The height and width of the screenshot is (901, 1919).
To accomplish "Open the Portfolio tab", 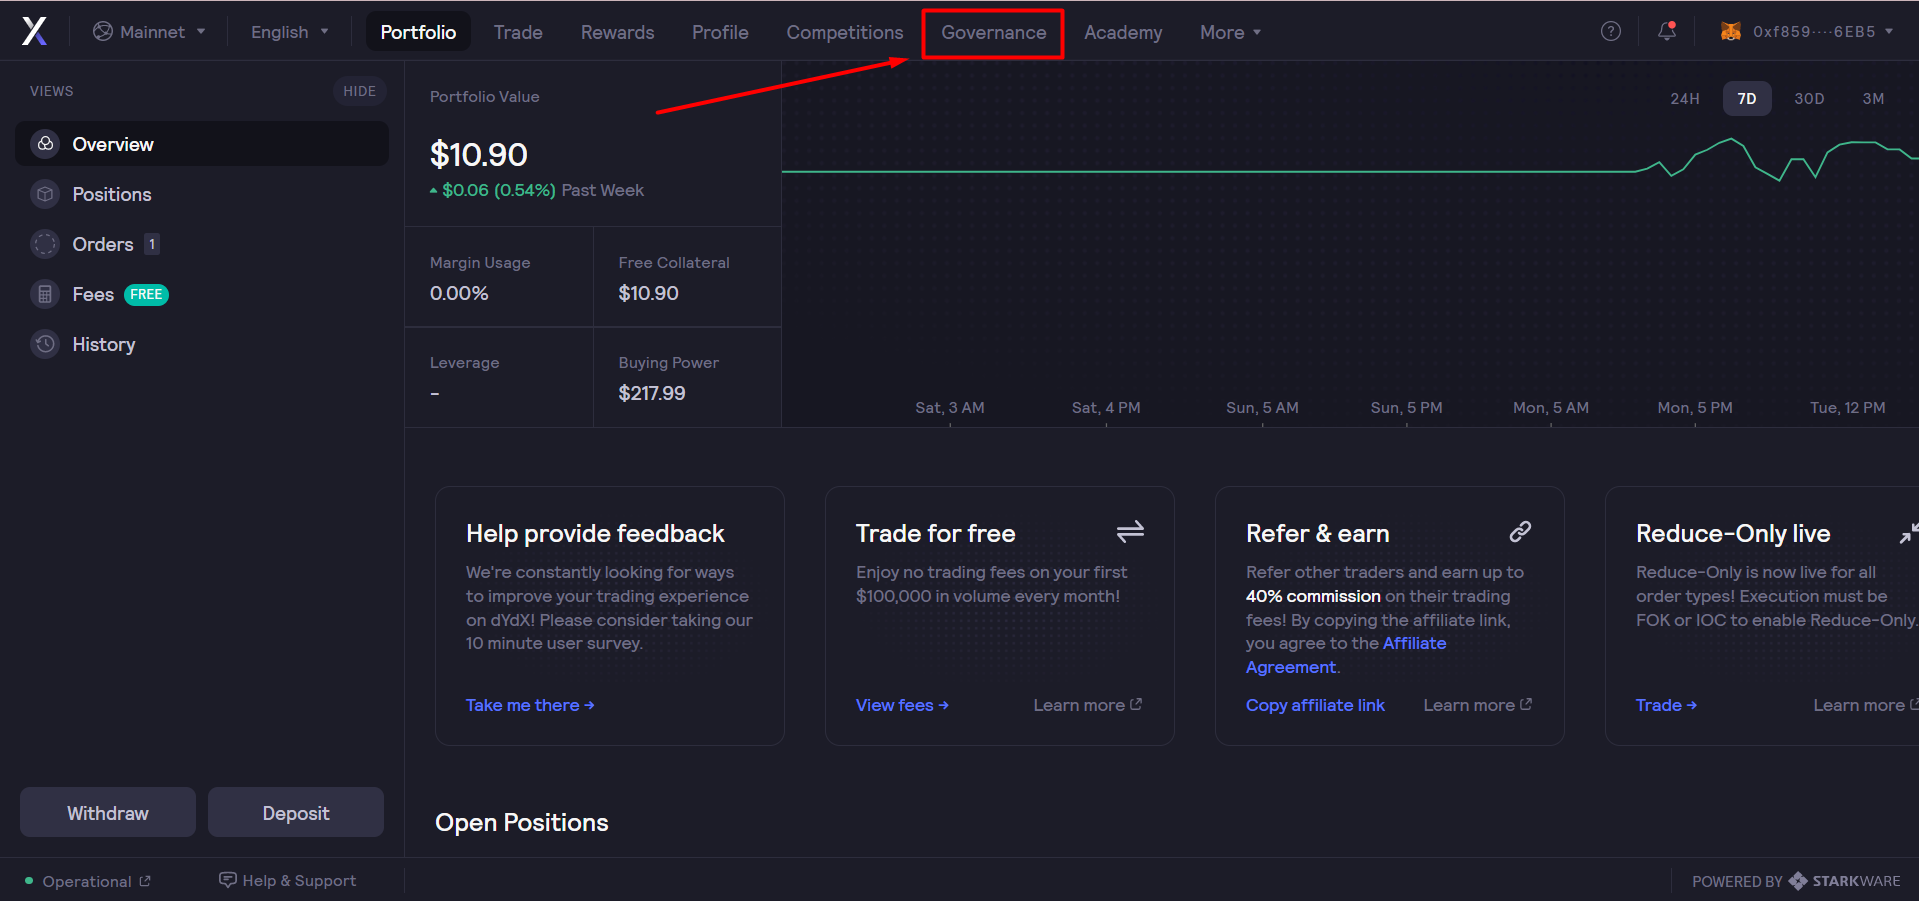I will click(x=418, y=32).
